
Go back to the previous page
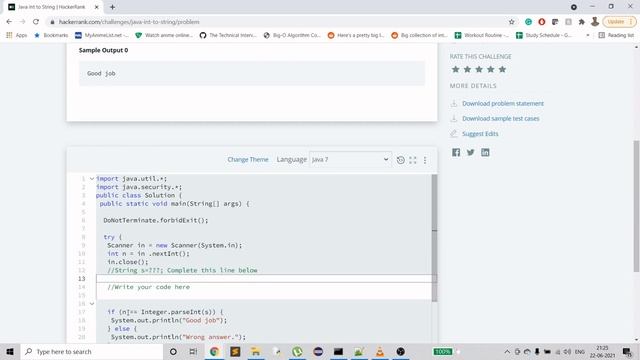click(x=9, y=22)
